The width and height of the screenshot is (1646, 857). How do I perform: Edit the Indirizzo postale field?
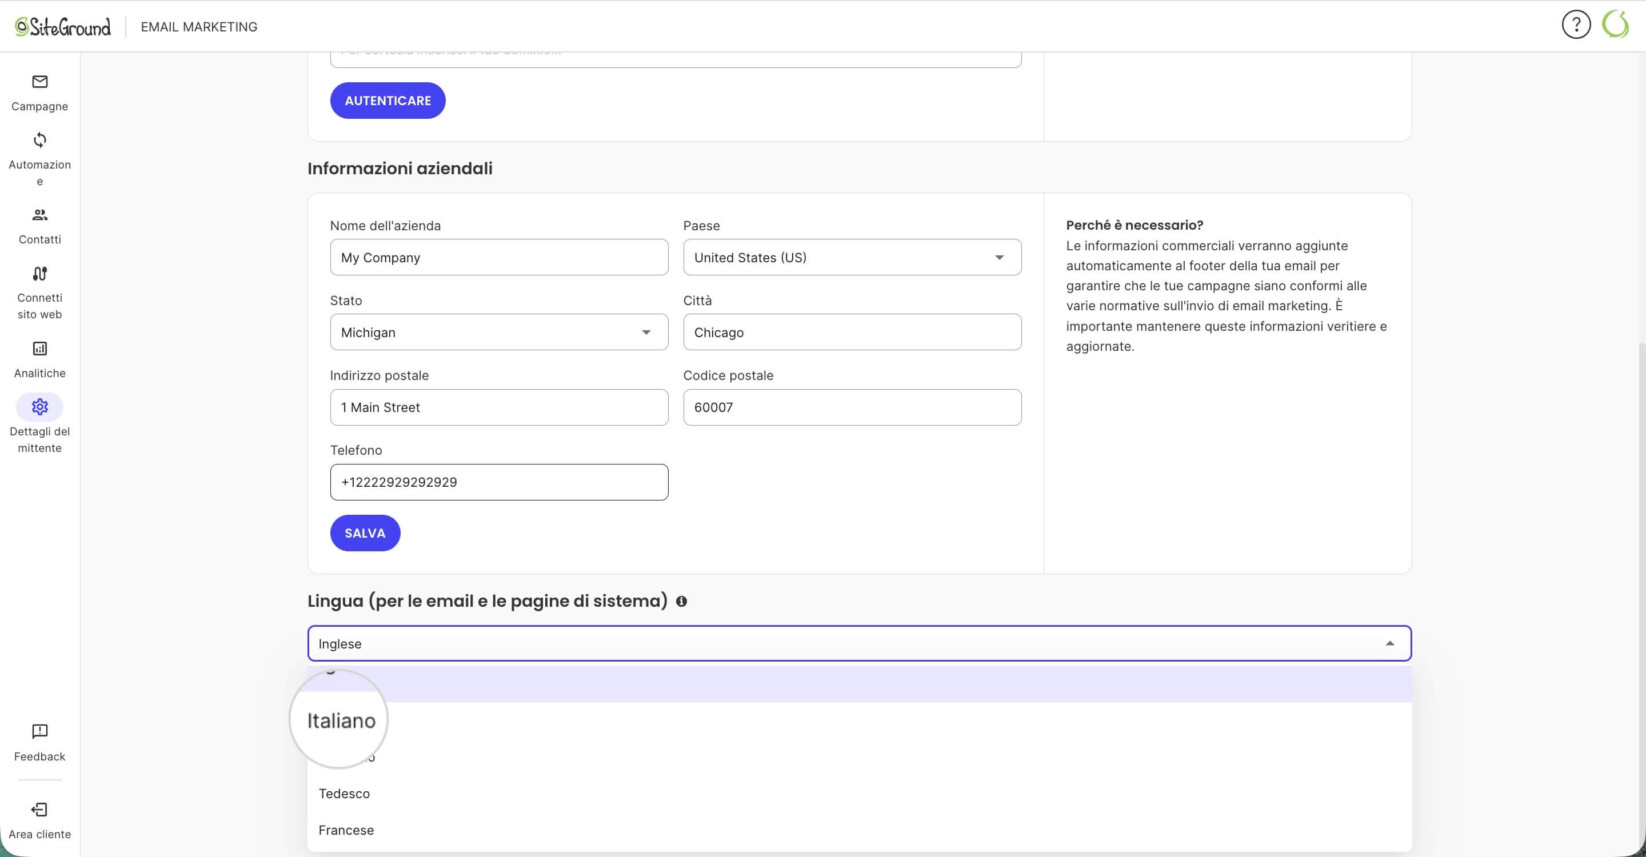[x=499, y=407]
